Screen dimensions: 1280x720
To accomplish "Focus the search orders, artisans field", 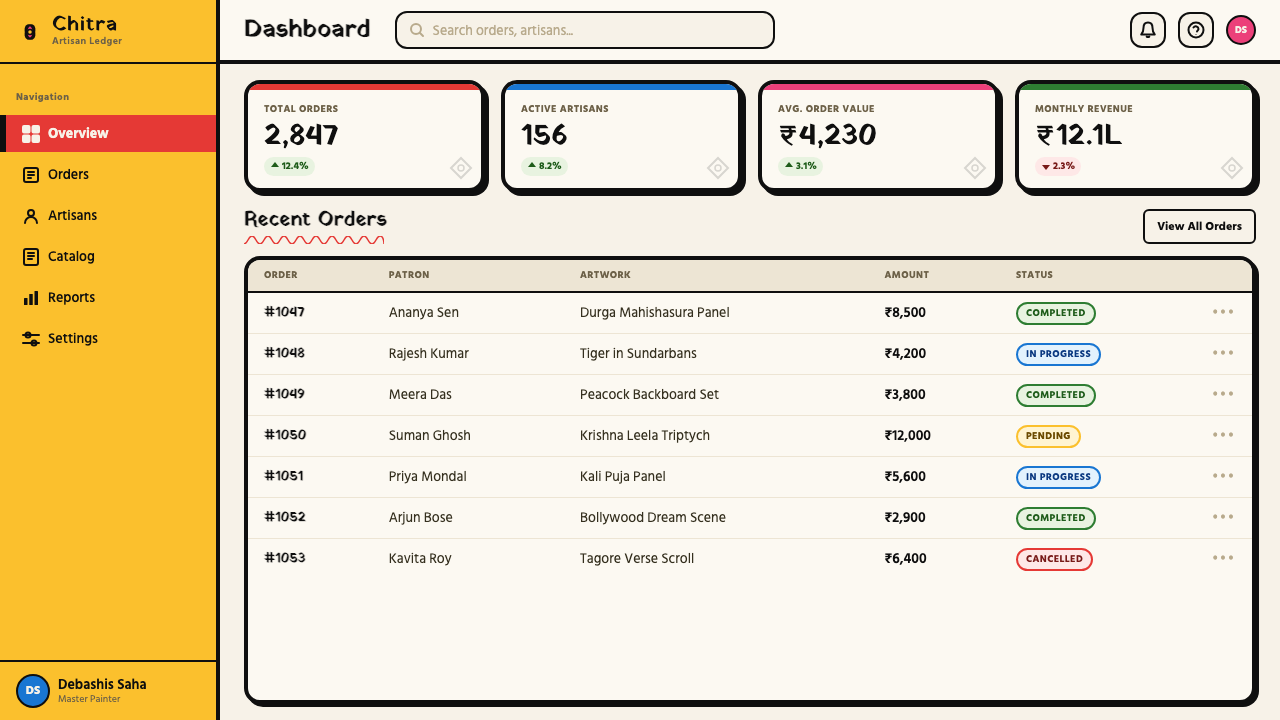I will coord(585,30).
